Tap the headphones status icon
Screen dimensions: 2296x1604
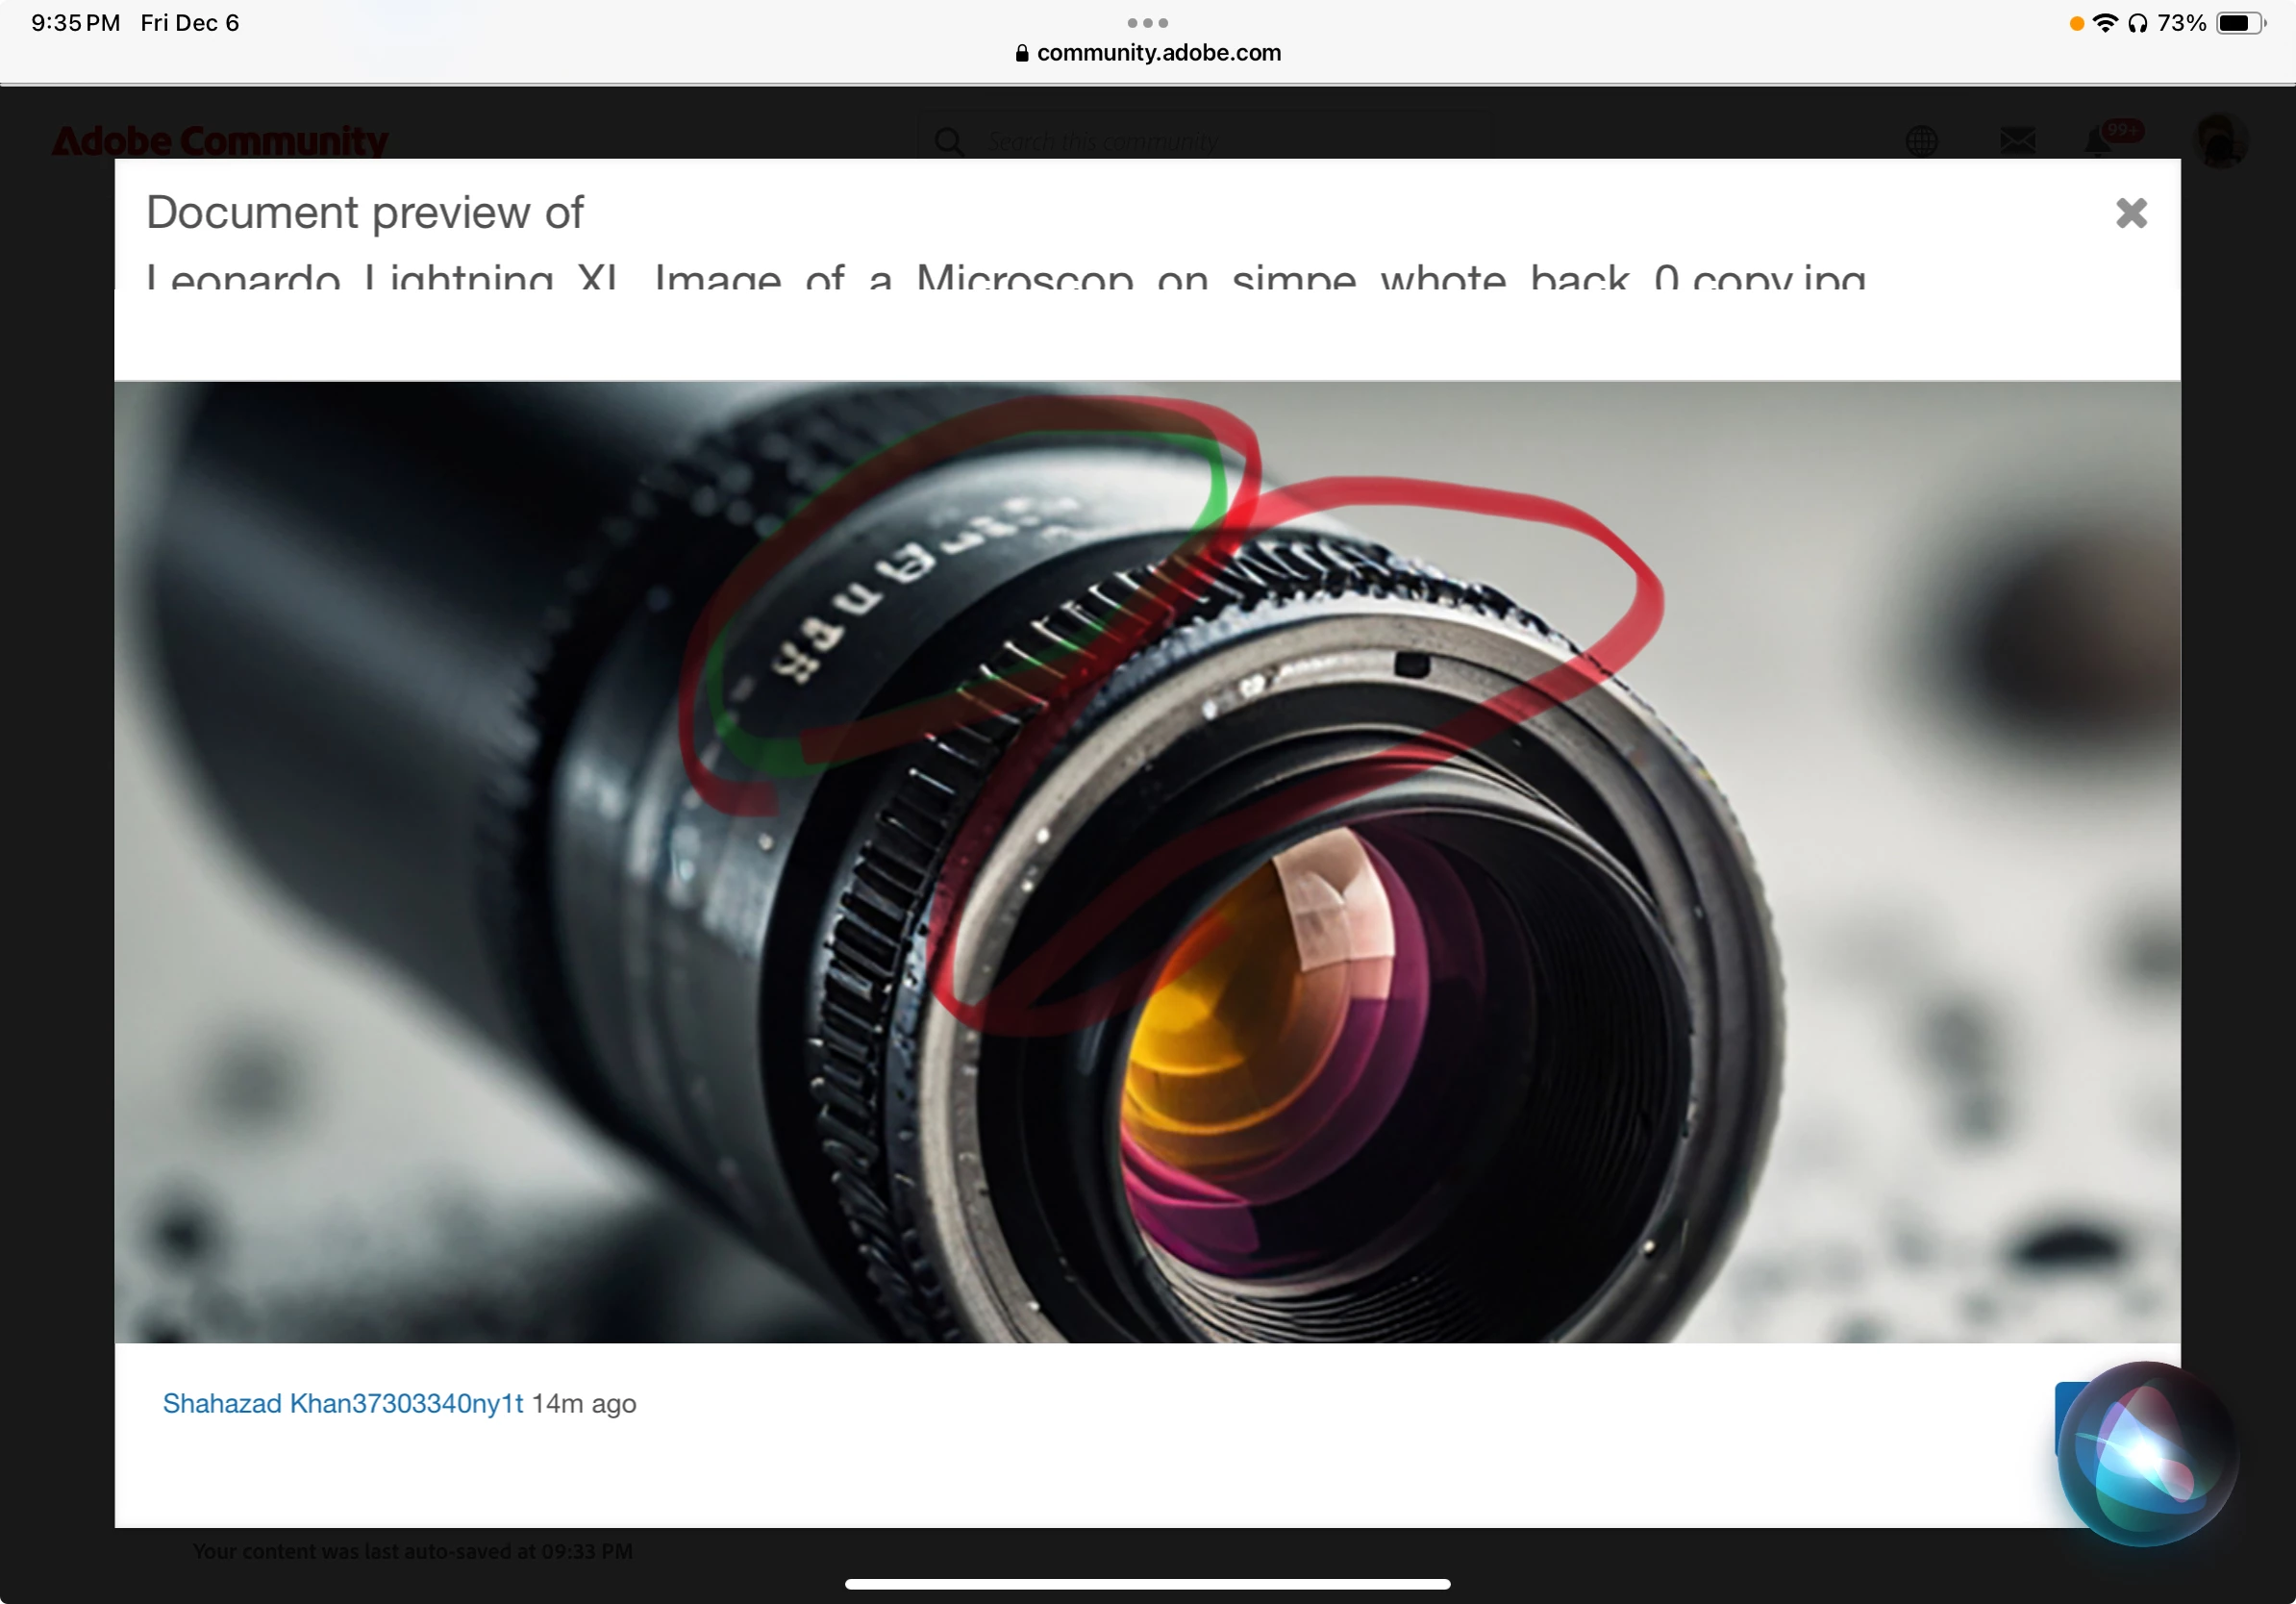point(2137,23)
